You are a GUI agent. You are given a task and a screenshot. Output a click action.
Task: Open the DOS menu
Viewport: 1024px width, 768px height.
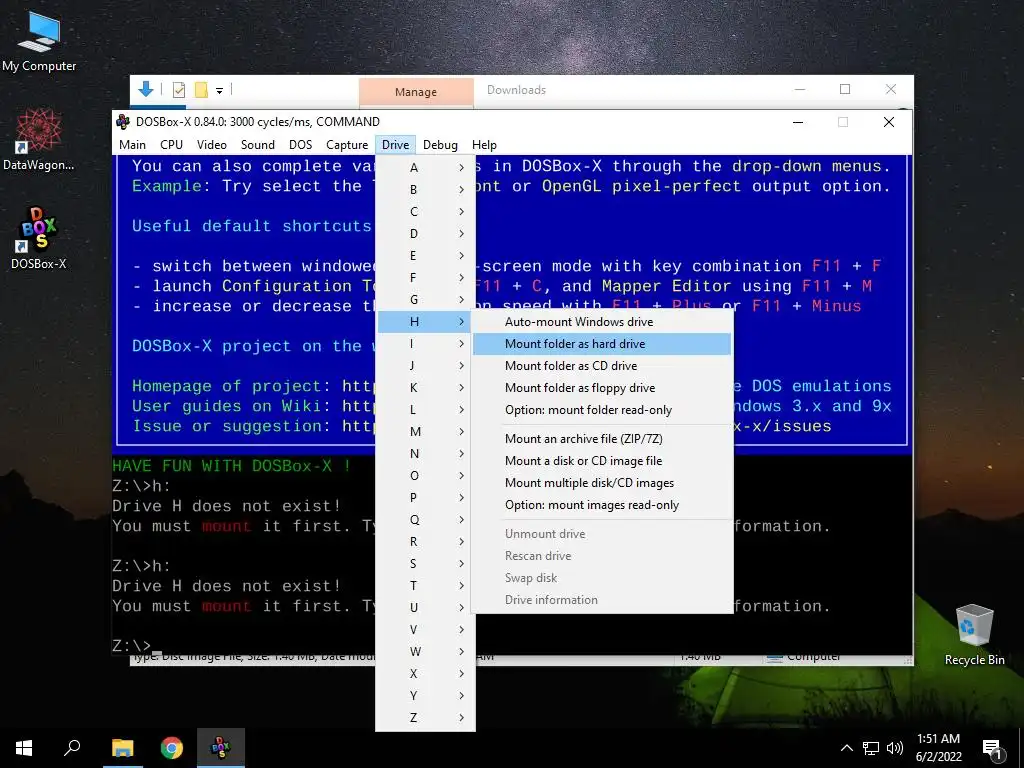pos(300,145)
